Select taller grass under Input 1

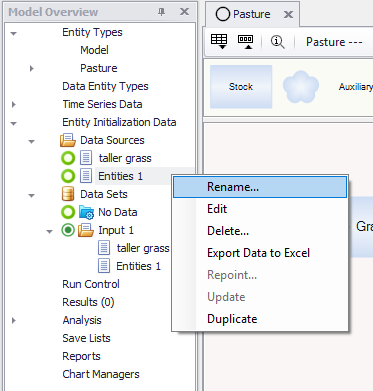(143, 248)
